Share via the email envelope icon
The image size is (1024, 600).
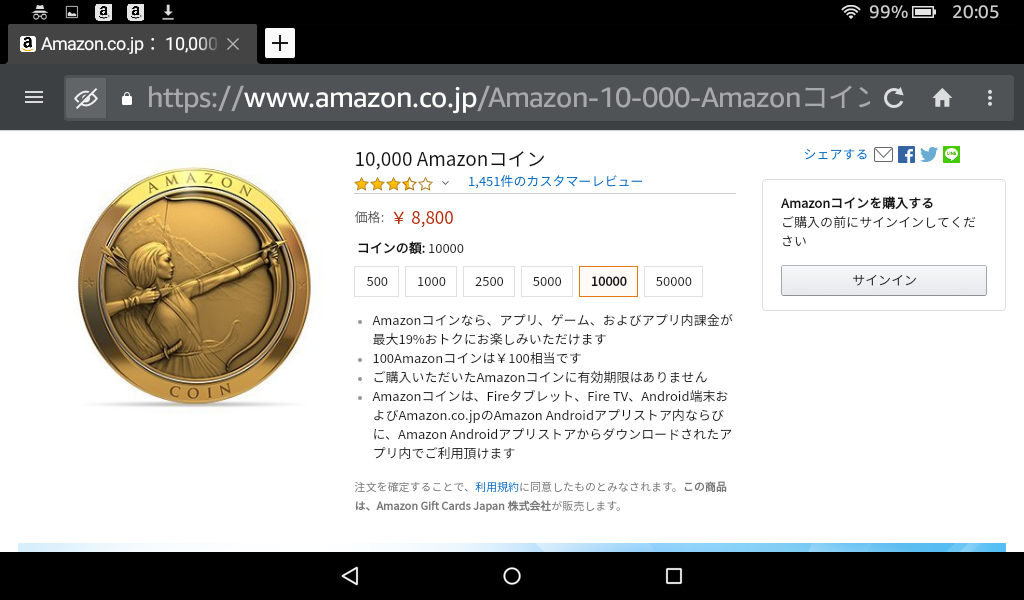[x=883, y=155]
